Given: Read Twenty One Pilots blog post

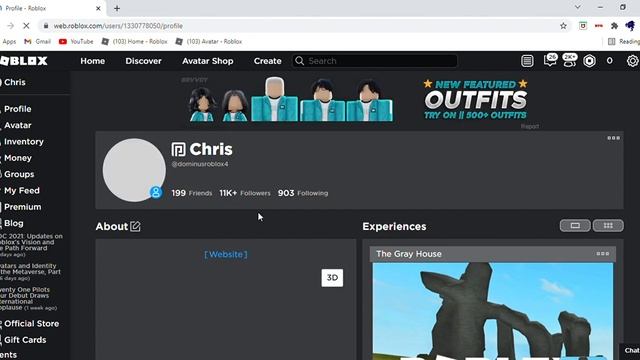Looking at the screenshot, I should (x=29, y=298).
